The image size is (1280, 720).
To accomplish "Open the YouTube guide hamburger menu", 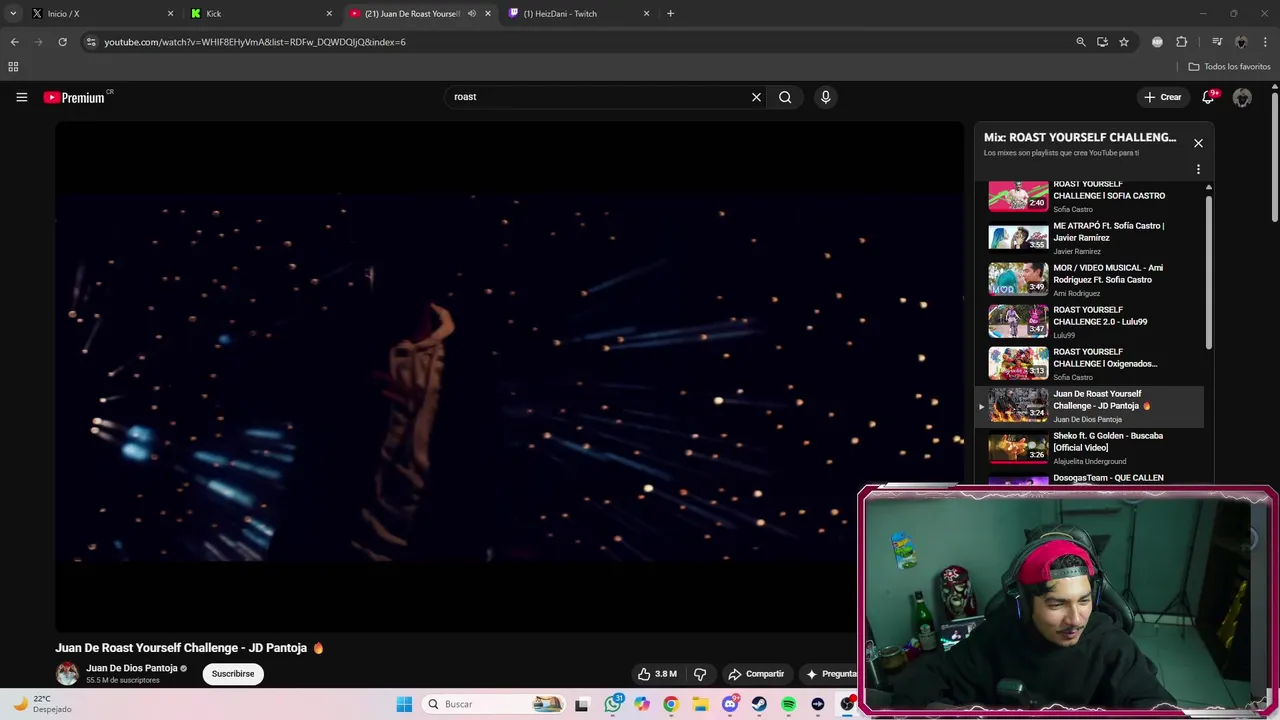I will [x=21, y=97].
